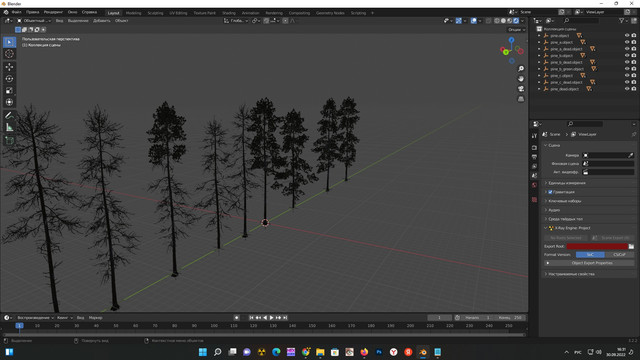
Task: Open the Output properties tab
Action: pyautogui.click(x=534, y=157)
